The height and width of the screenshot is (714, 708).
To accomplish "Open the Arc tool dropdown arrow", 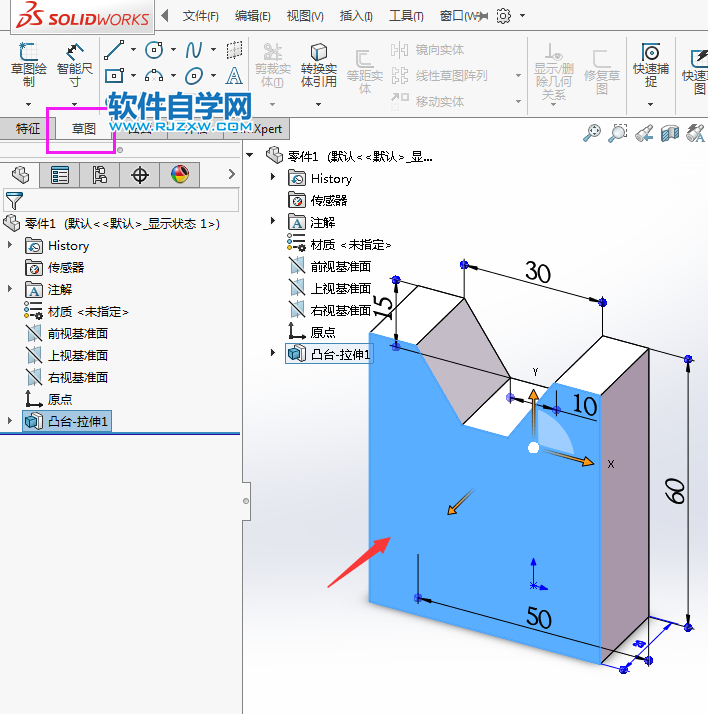I will 173,75.
